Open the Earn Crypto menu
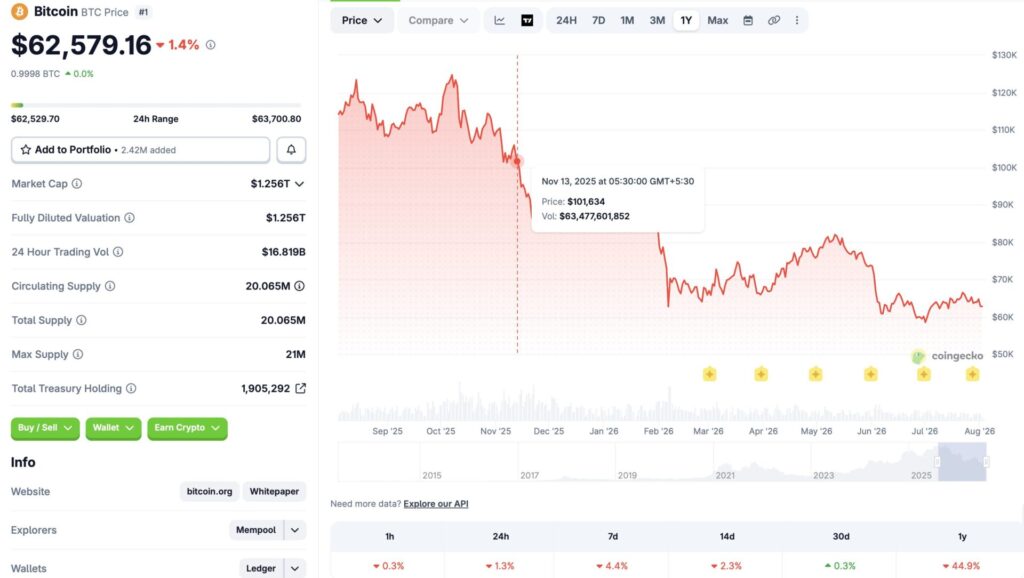 pos(187,428)
